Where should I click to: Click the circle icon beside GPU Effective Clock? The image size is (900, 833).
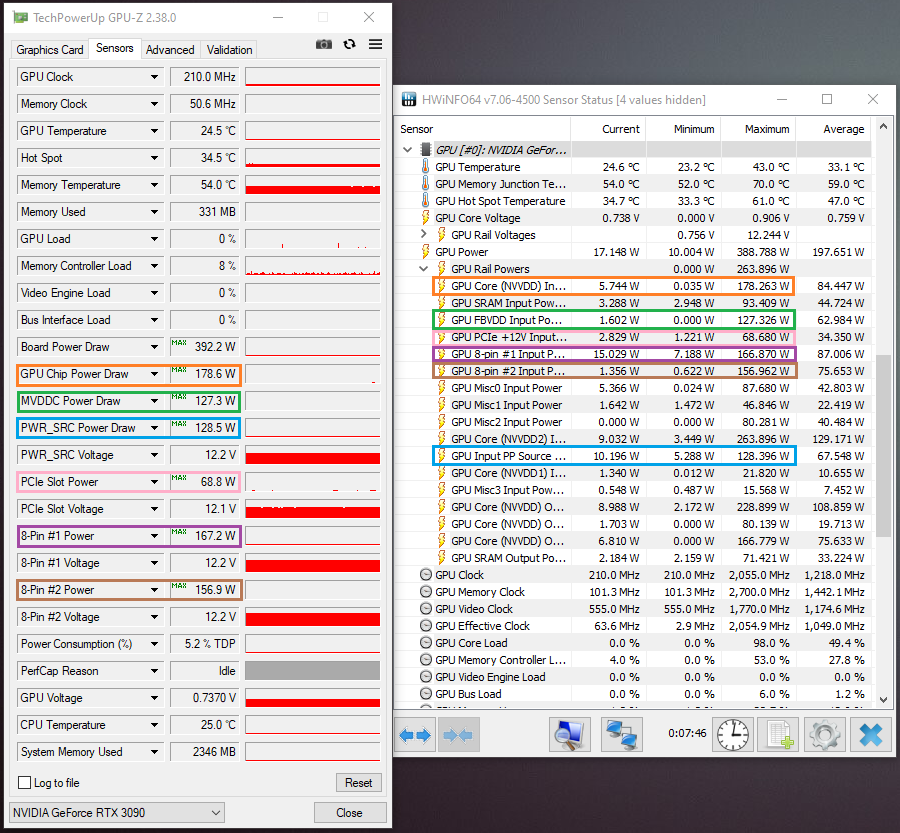click(x=426, y=626)
